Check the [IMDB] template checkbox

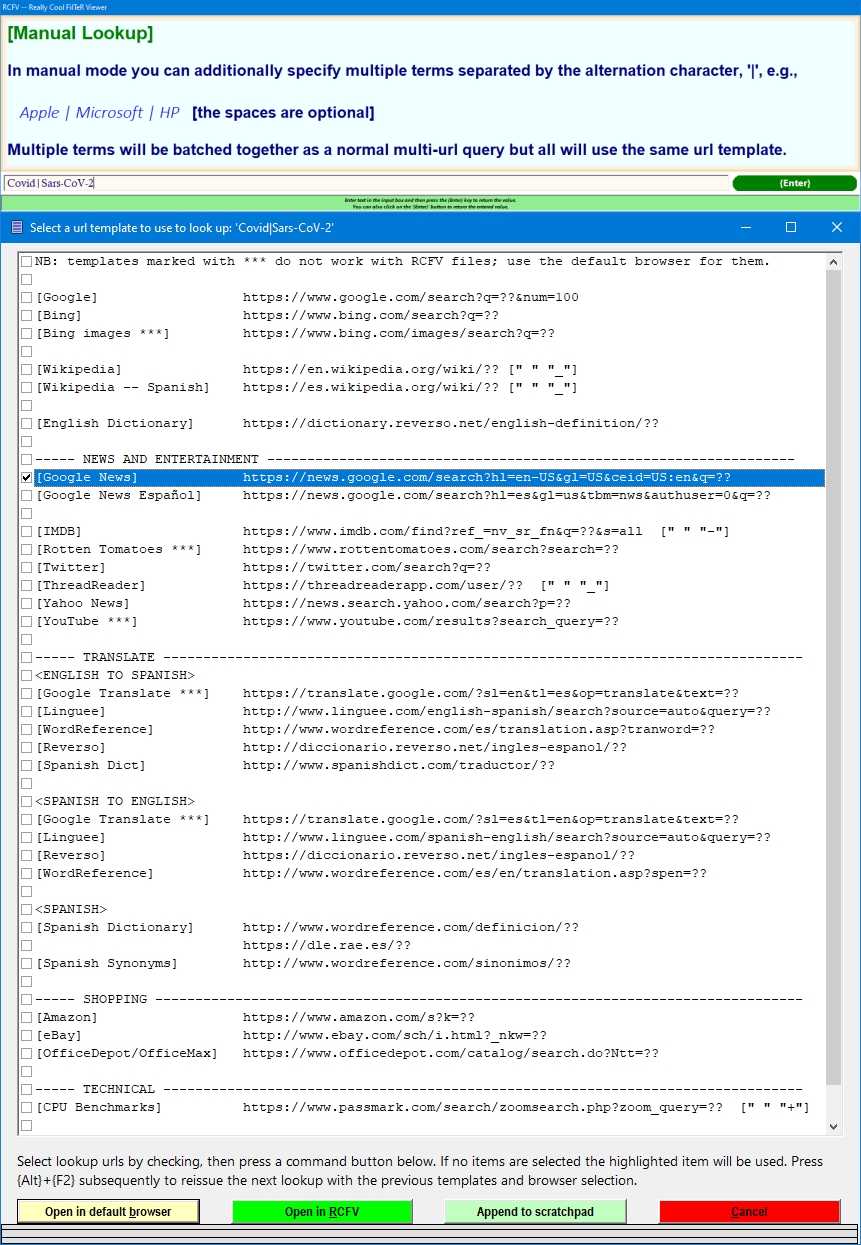26,531
